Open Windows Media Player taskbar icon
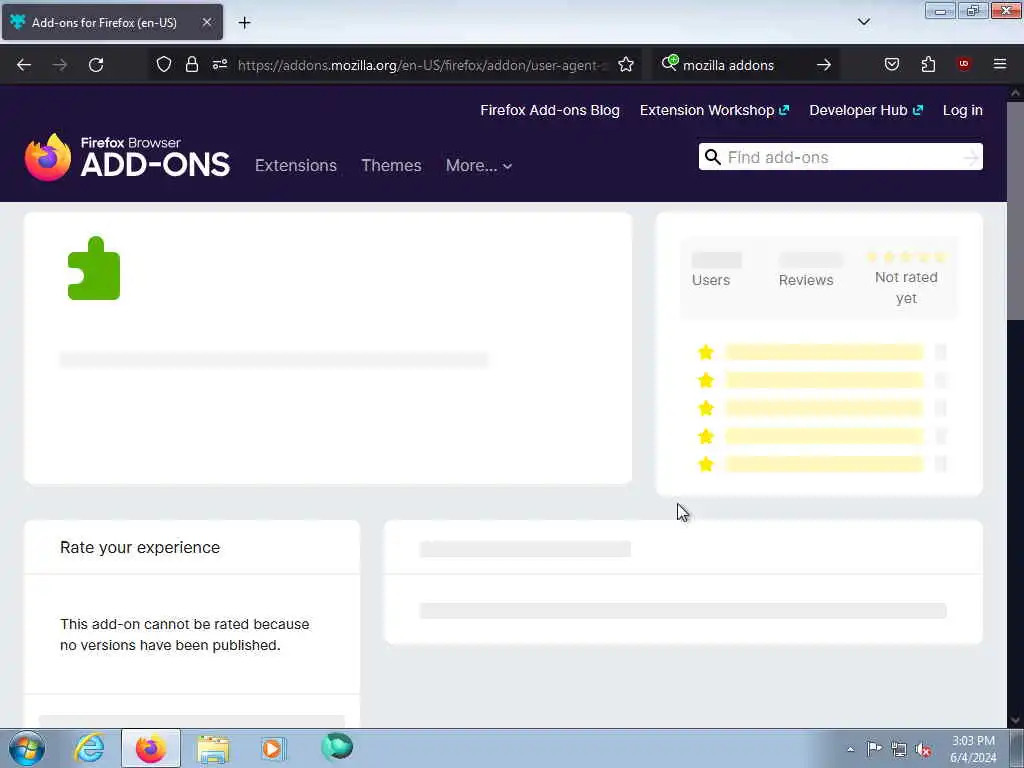Viewport: 1024px width, 768px height. [x=273, y=748]
